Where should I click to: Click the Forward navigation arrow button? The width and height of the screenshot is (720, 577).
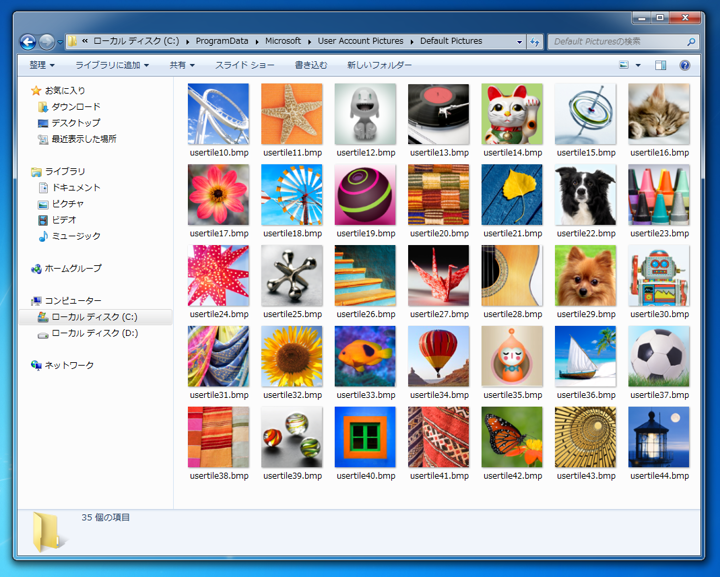46,42
